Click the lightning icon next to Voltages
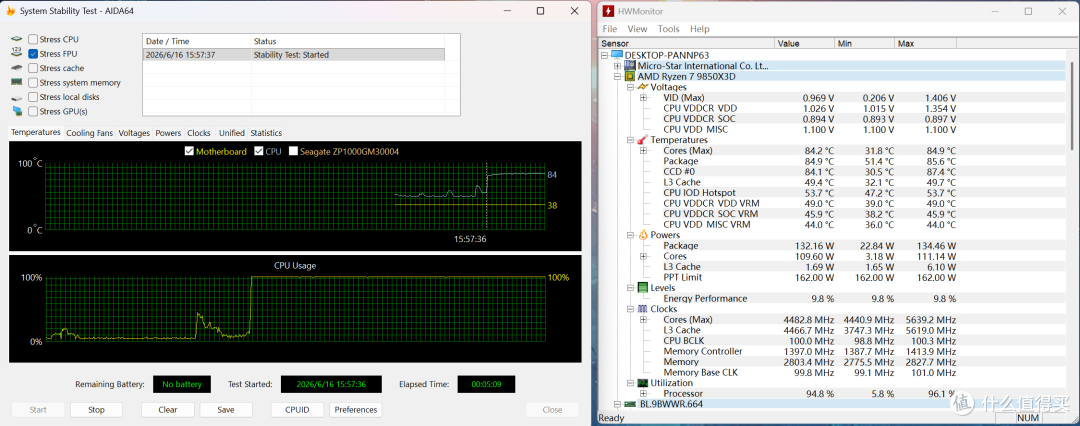 click(643, 87)
